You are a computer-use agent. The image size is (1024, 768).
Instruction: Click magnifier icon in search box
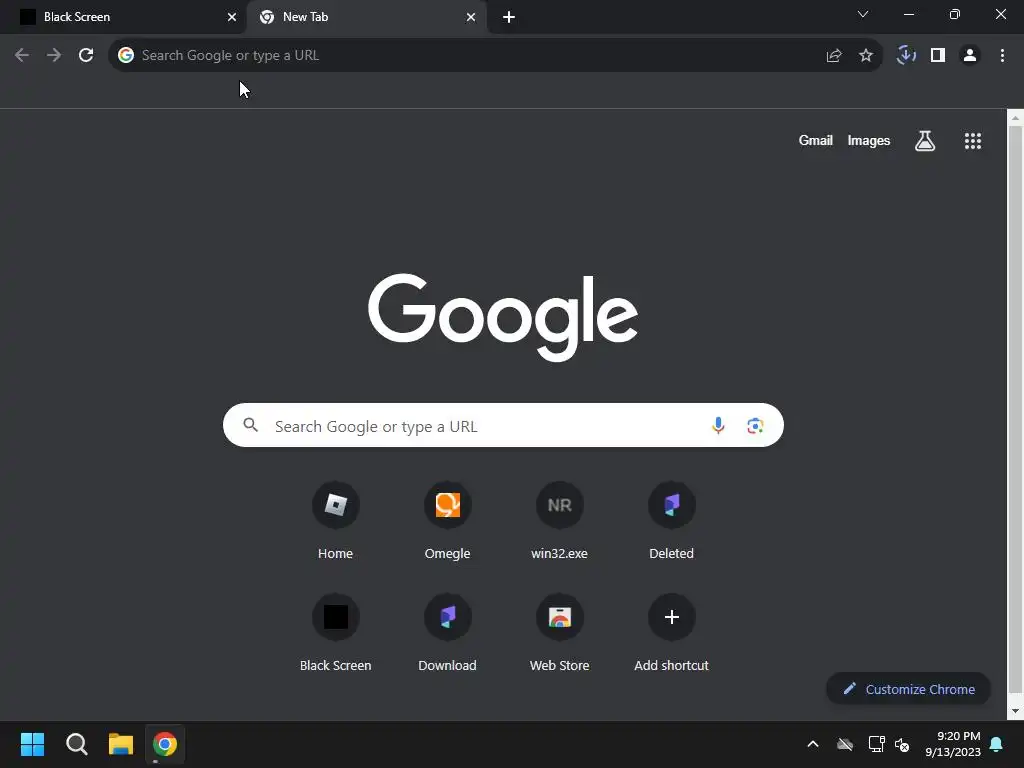[251, 425]
